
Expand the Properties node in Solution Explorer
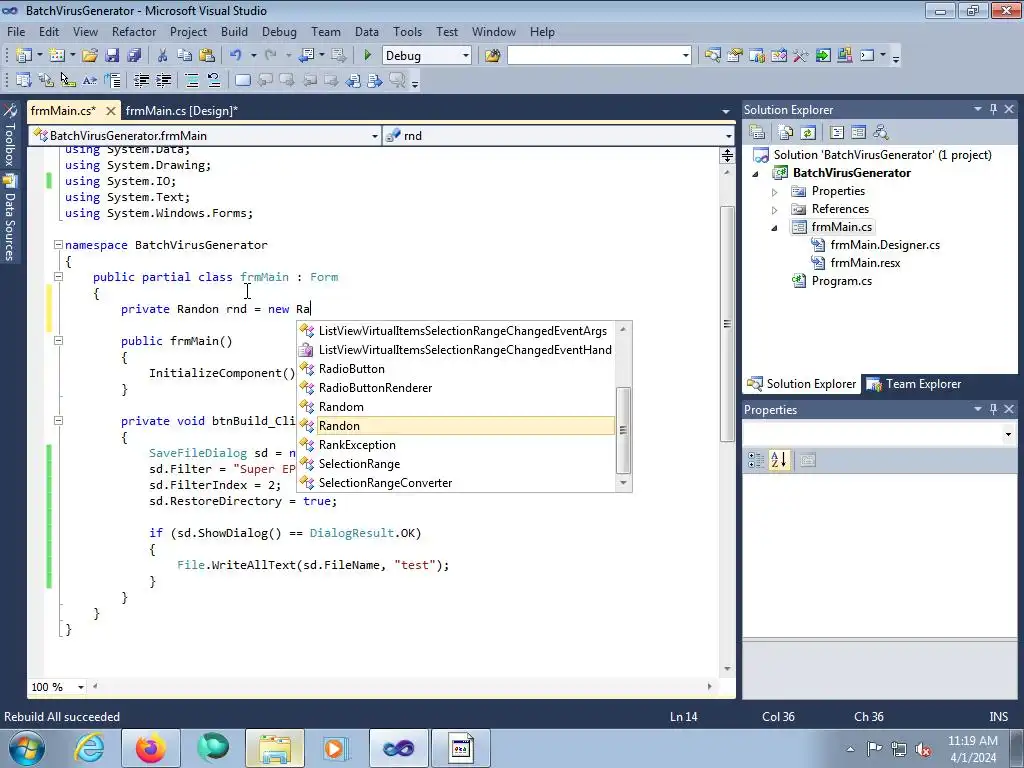click(775, 192)
